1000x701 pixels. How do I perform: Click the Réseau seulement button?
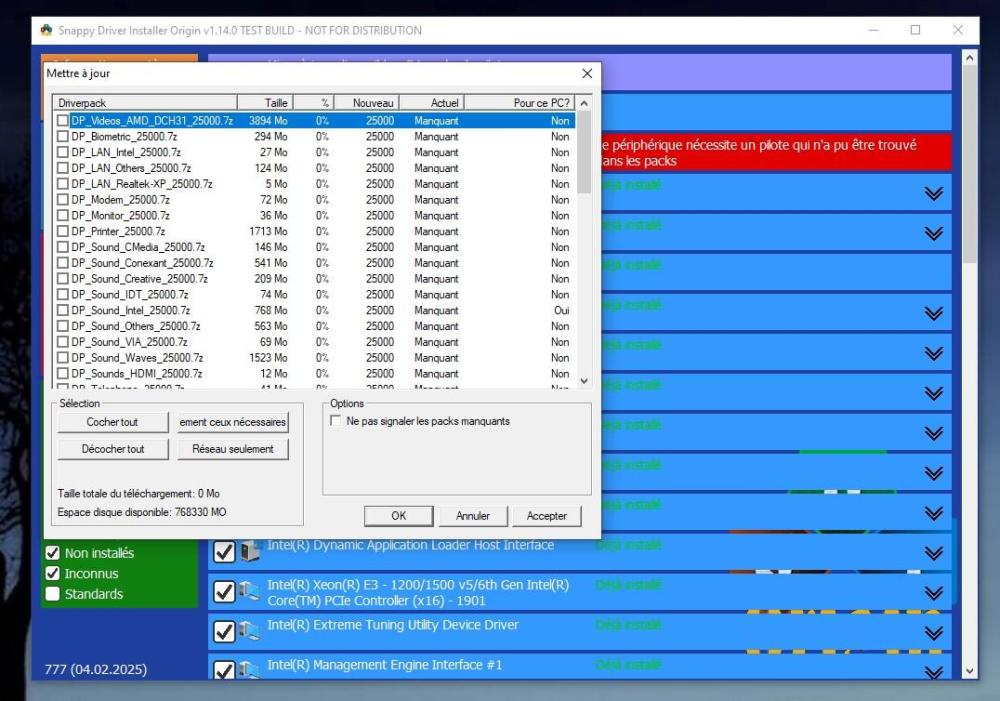coord(233,449)
